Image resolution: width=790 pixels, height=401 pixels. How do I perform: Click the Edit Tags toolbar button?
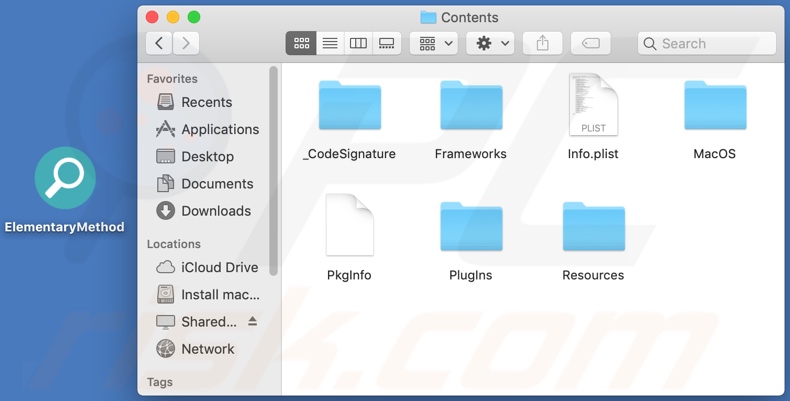coord(591,43)
